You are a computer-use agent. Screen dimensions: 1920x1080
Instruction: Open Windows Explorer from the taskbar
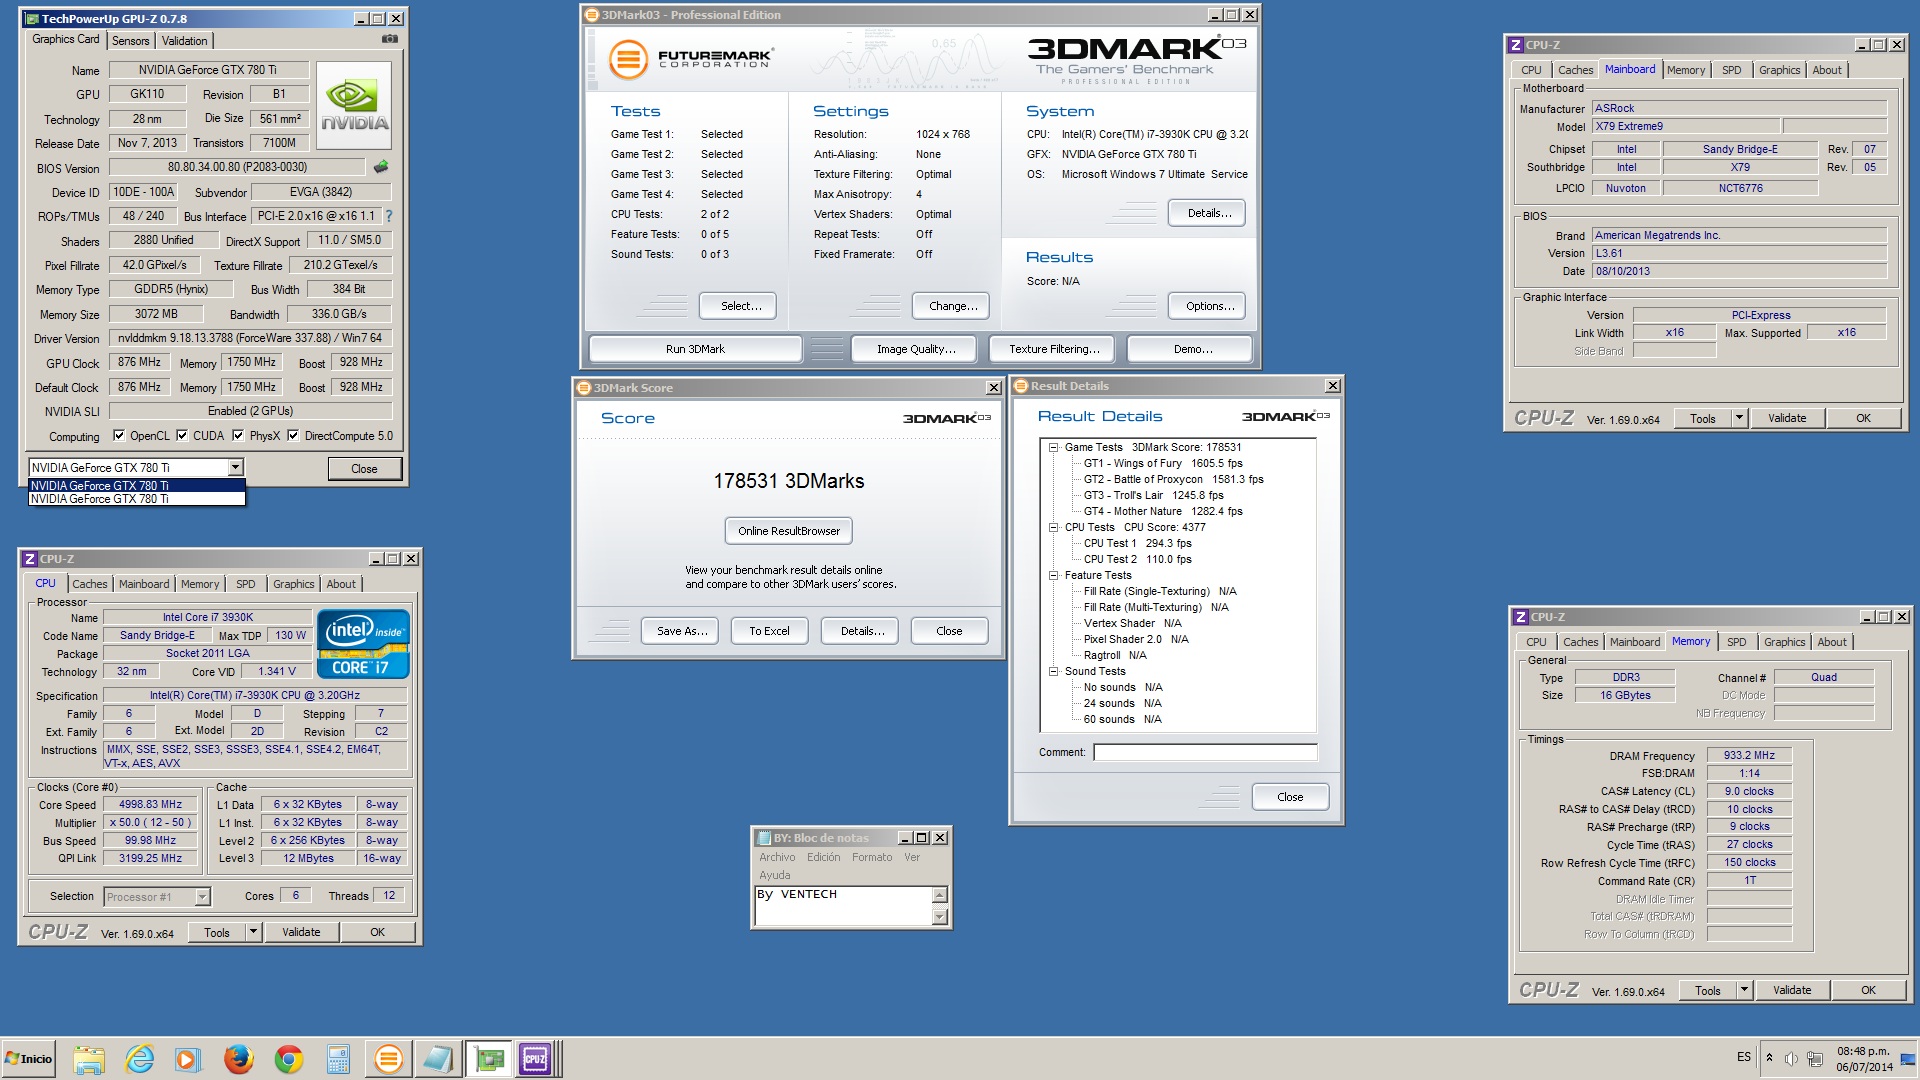(89, 1059)
